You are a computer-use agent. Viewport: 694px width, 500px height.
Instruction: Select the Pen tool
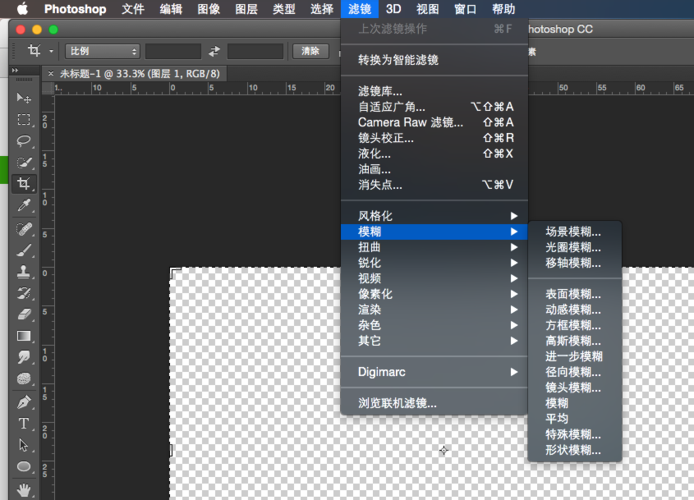coord(23,402)
